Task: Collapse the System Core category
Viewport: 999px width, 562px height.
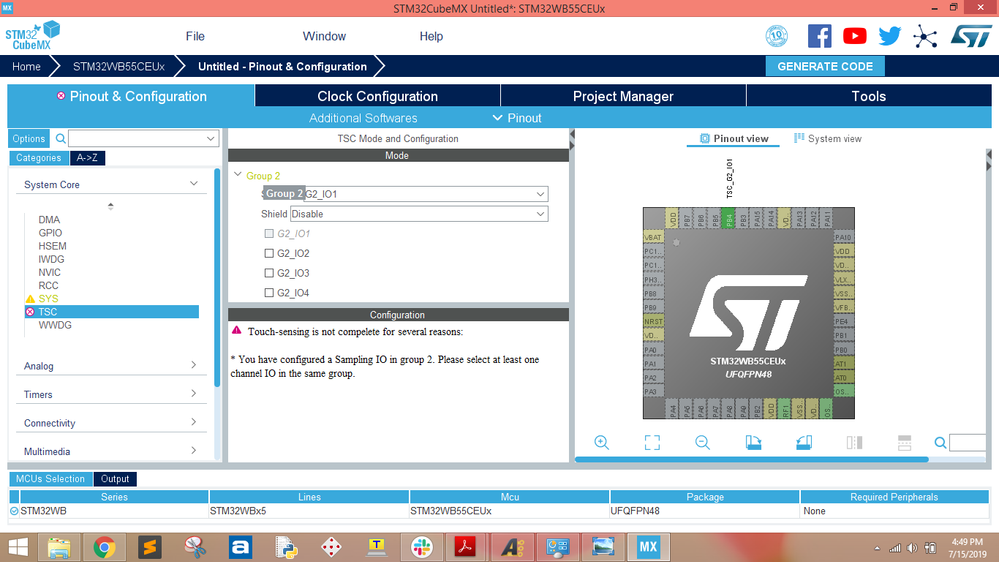Action: (194, 184)
